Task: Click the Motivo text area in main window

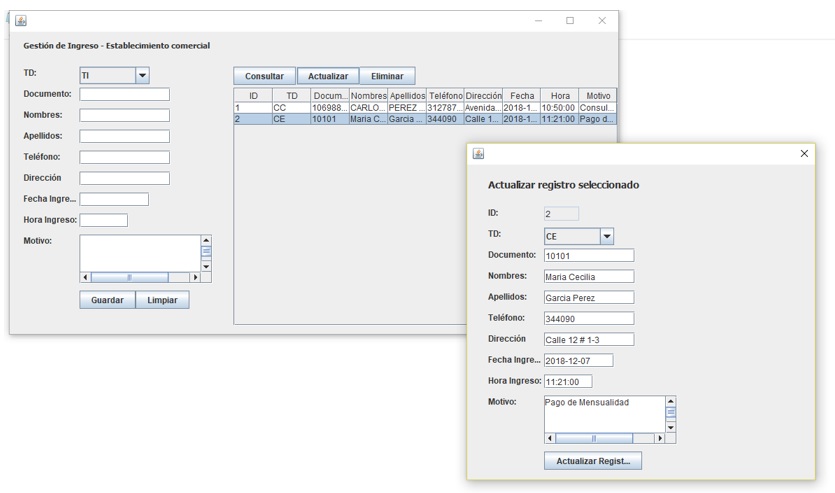Action: pos(140,253)
